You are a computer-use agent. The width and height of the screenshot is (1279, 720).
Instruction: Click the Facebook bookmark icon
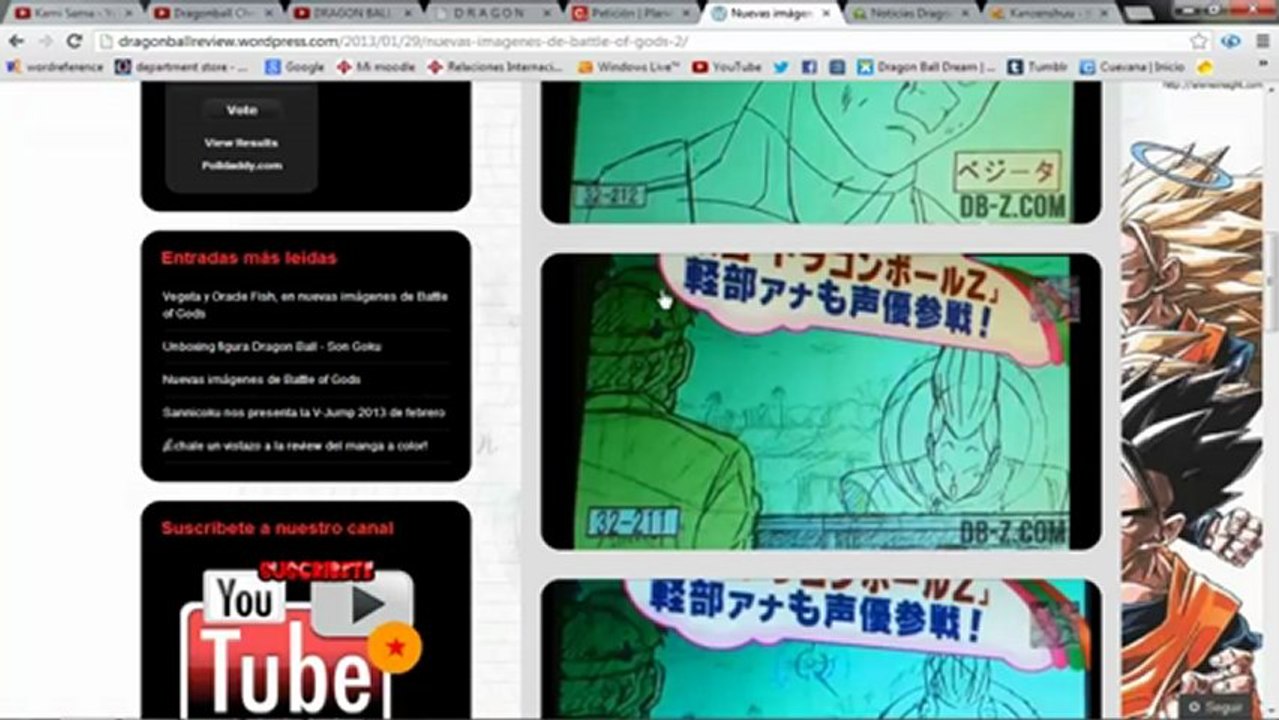coord(809,67)
